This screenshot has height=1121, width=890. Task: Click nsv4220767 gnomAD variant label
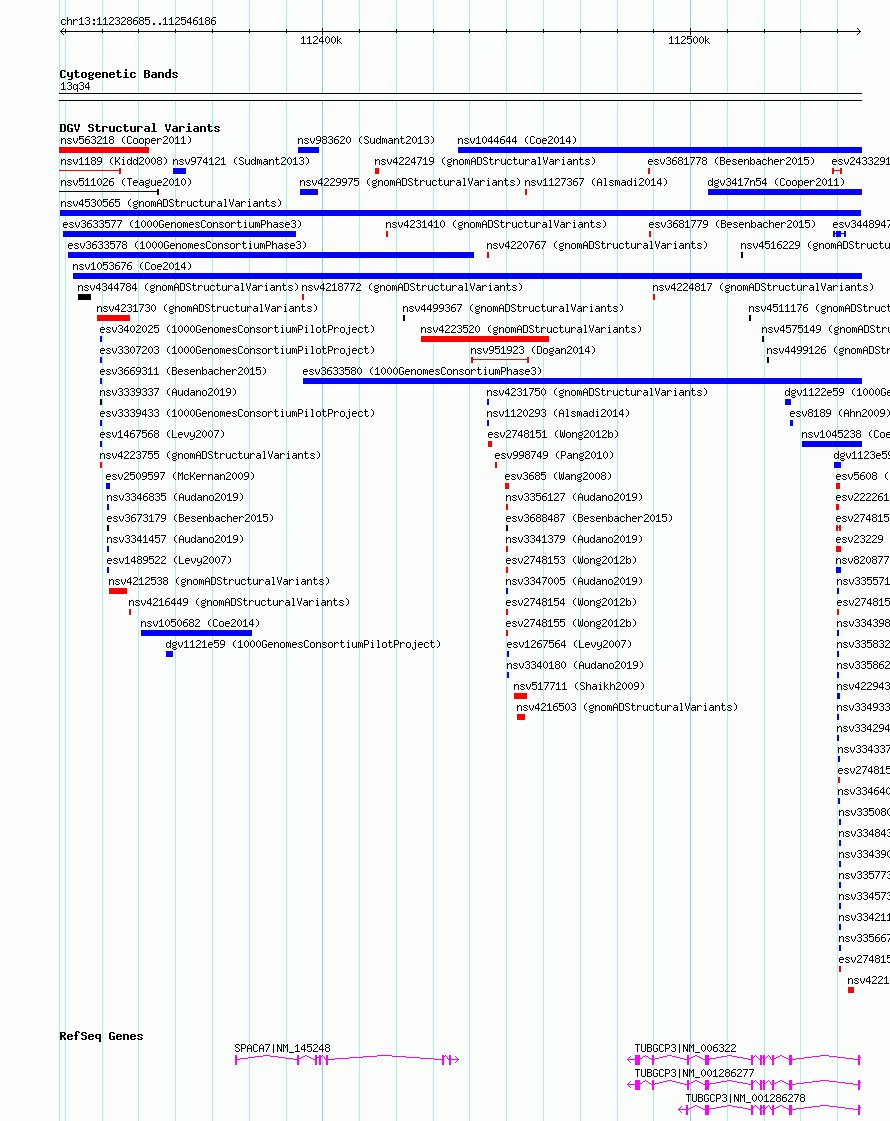(597, 245)
